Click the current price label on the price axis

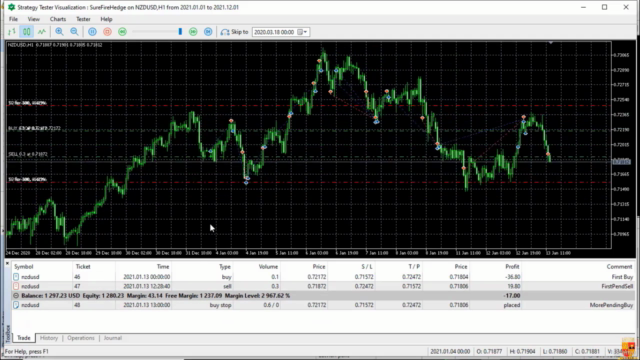pyautogui.click(x=621, y=162)
